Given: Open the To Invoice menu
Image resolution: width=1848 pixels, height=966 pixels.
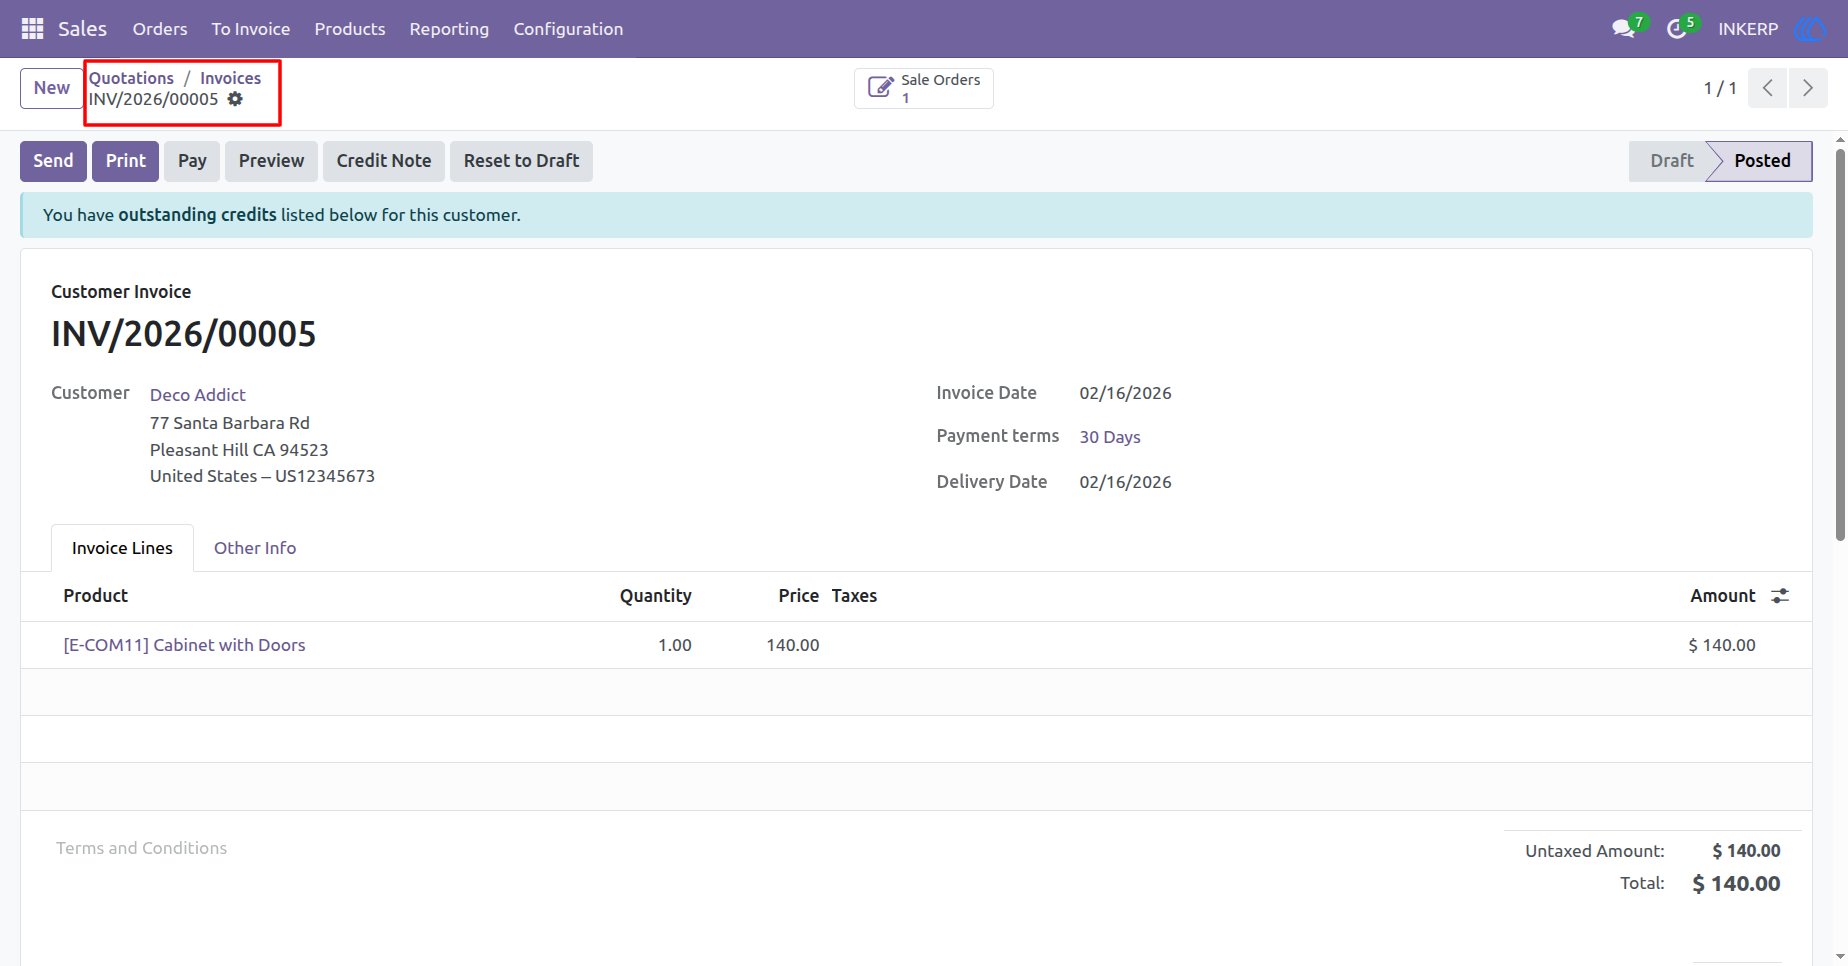Looking at the screenshot, I should pos(251,29).
